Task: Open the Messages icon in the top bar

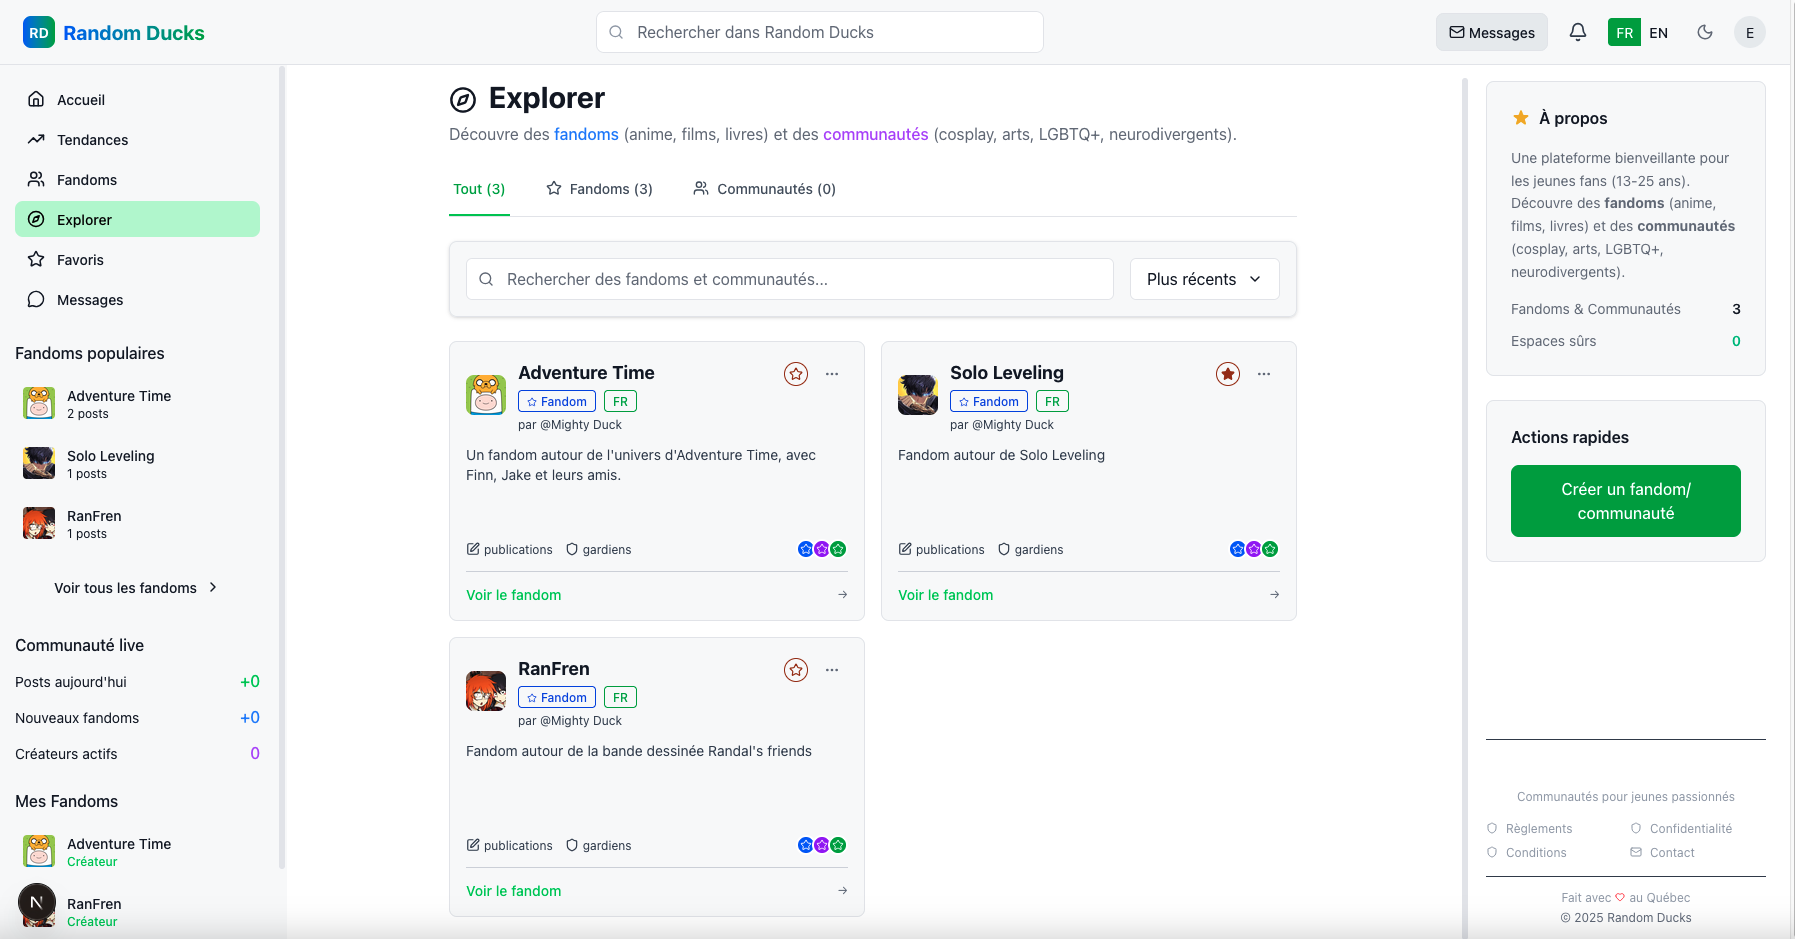Action: (1492, 32)
